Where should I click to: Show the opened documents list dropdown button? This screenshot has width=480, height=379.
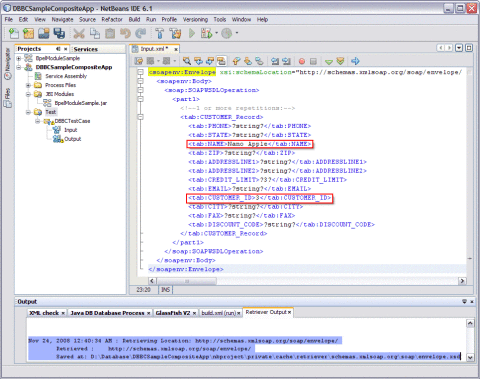(459, 48)
